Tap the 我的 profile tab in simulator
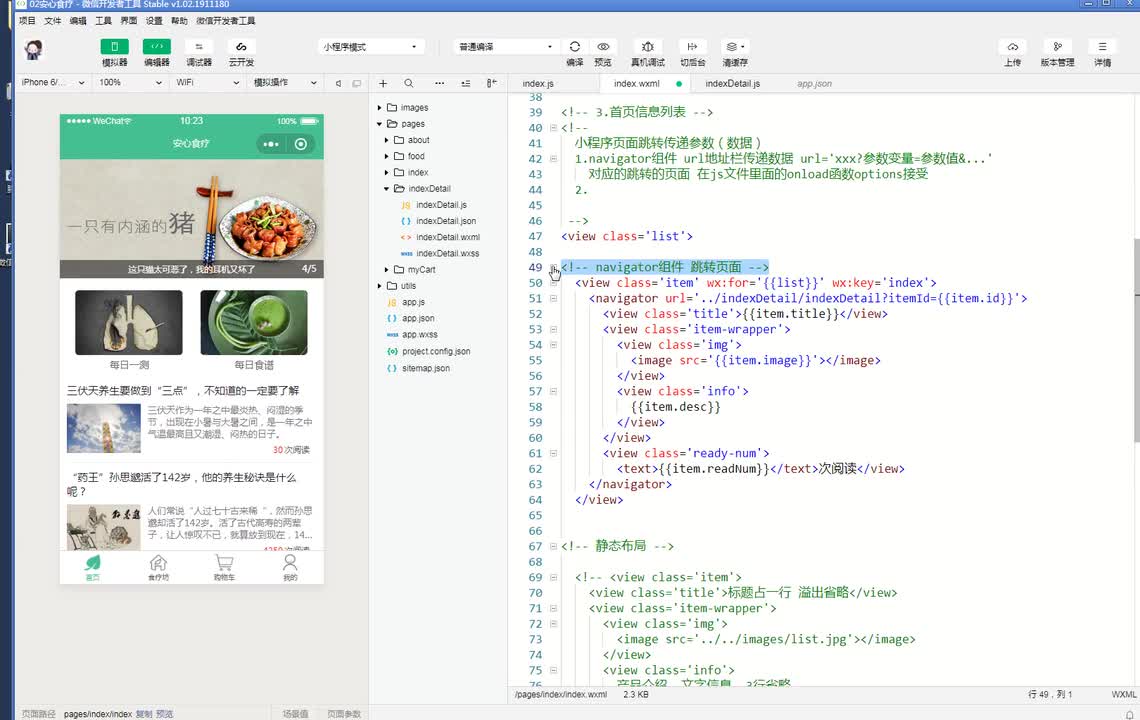1140x720 pixels. coord(290,567)
